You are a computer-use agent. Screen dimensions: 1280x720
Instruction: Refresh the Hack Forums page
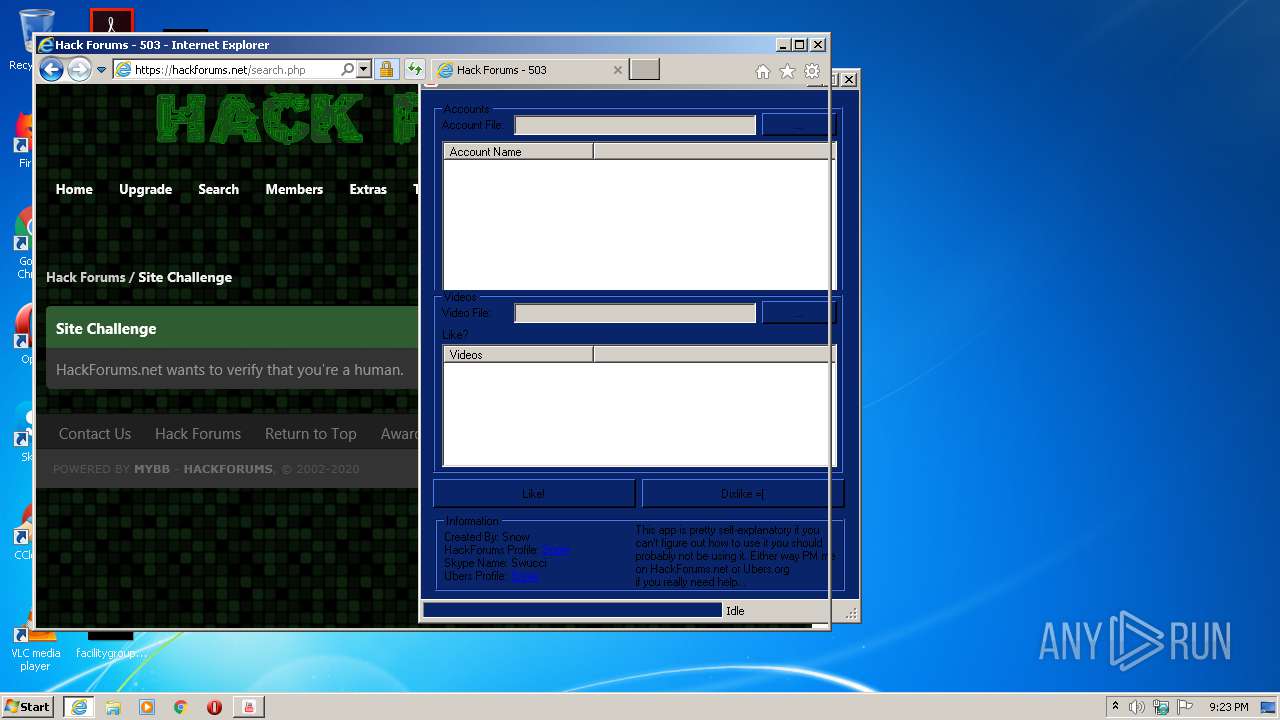[414, 70]
